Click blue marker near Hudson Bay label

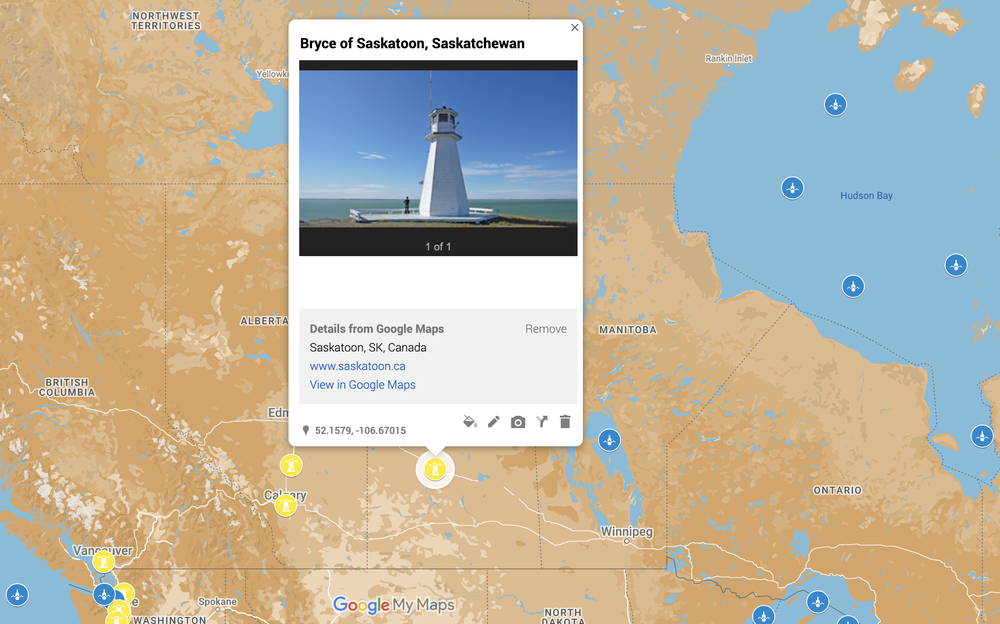792,188
